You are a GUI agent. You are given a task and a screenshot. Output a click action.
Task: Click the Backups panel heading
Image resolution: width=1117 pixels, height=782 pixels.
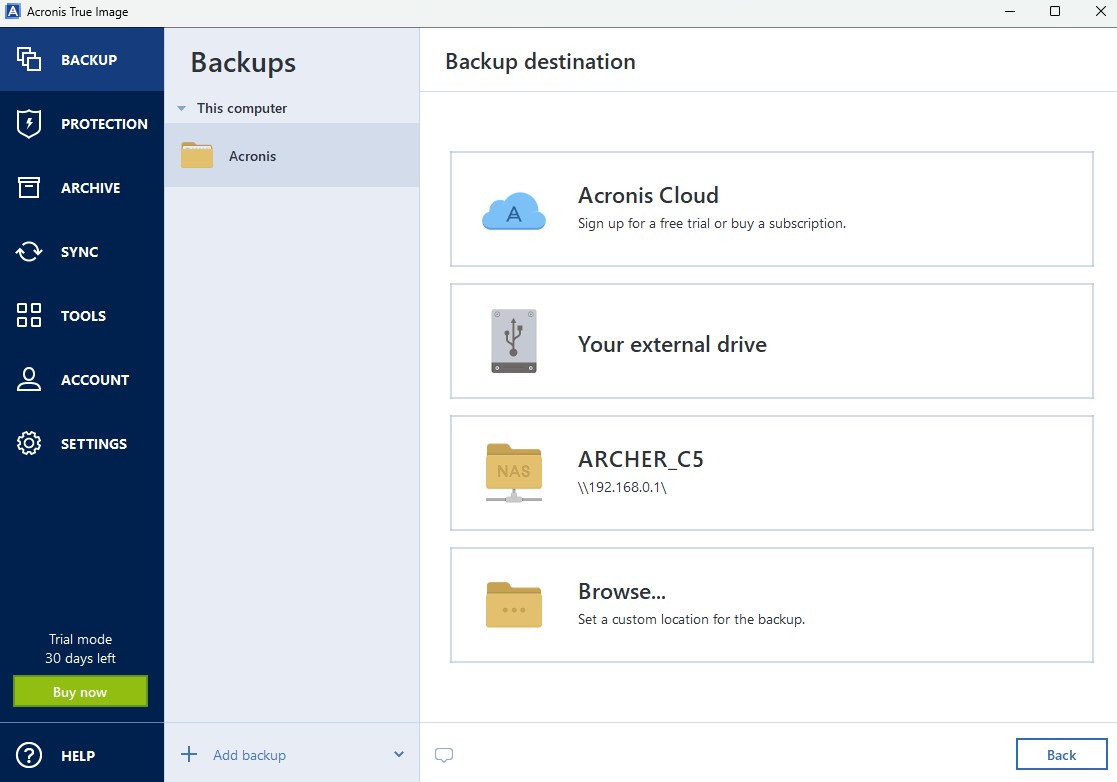[x=243, y=63]
